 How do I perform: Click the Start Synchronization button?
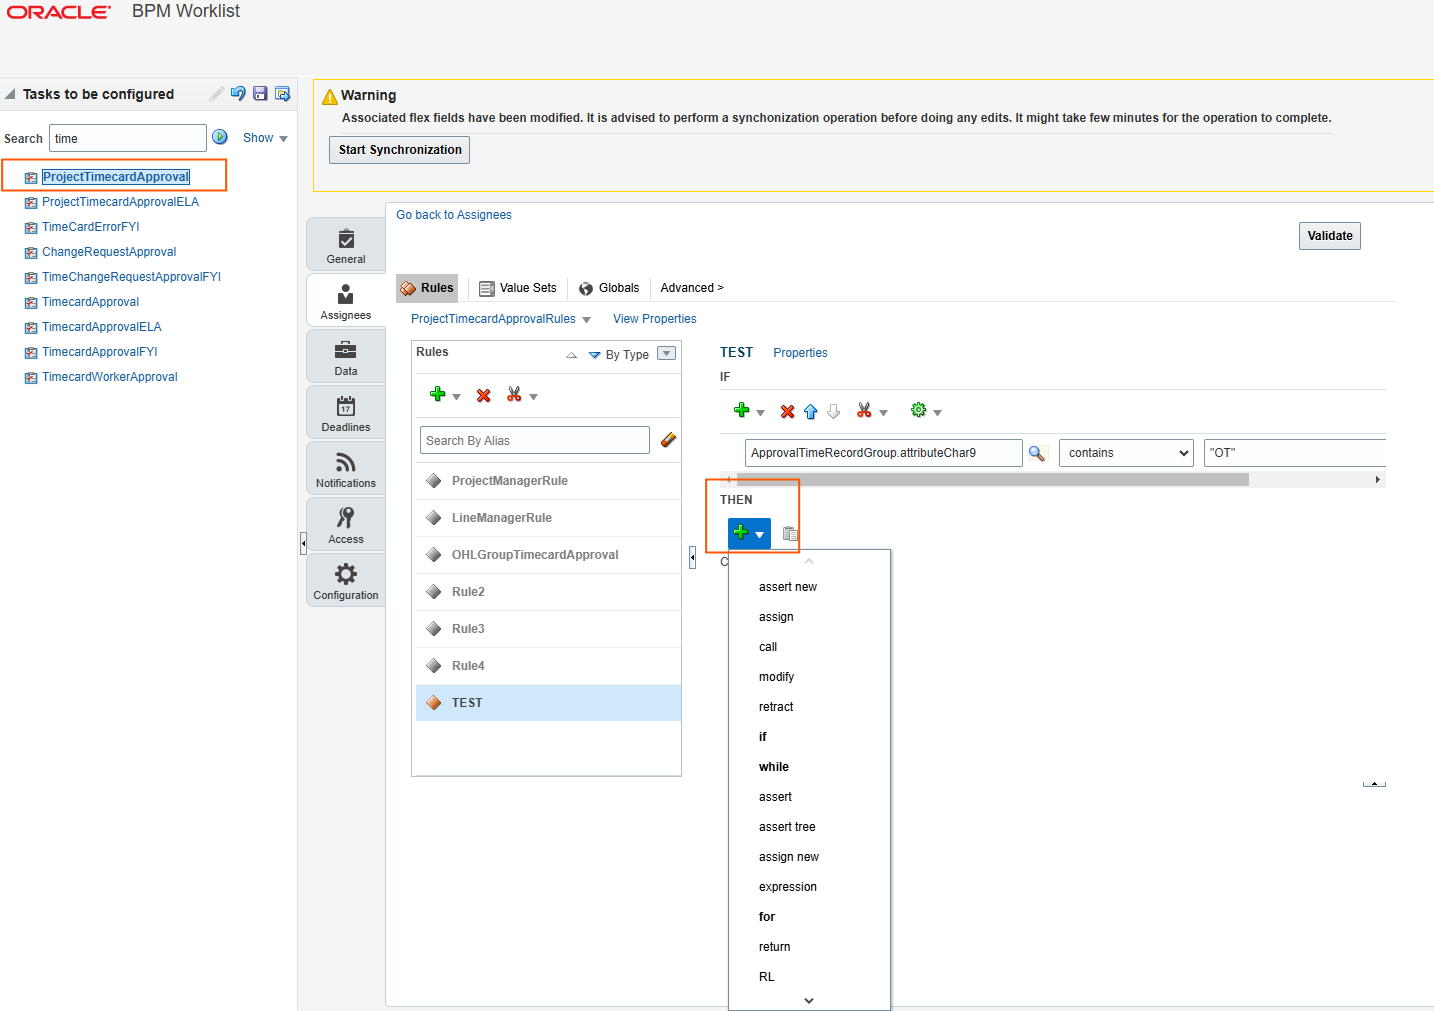tap(399, 149)
